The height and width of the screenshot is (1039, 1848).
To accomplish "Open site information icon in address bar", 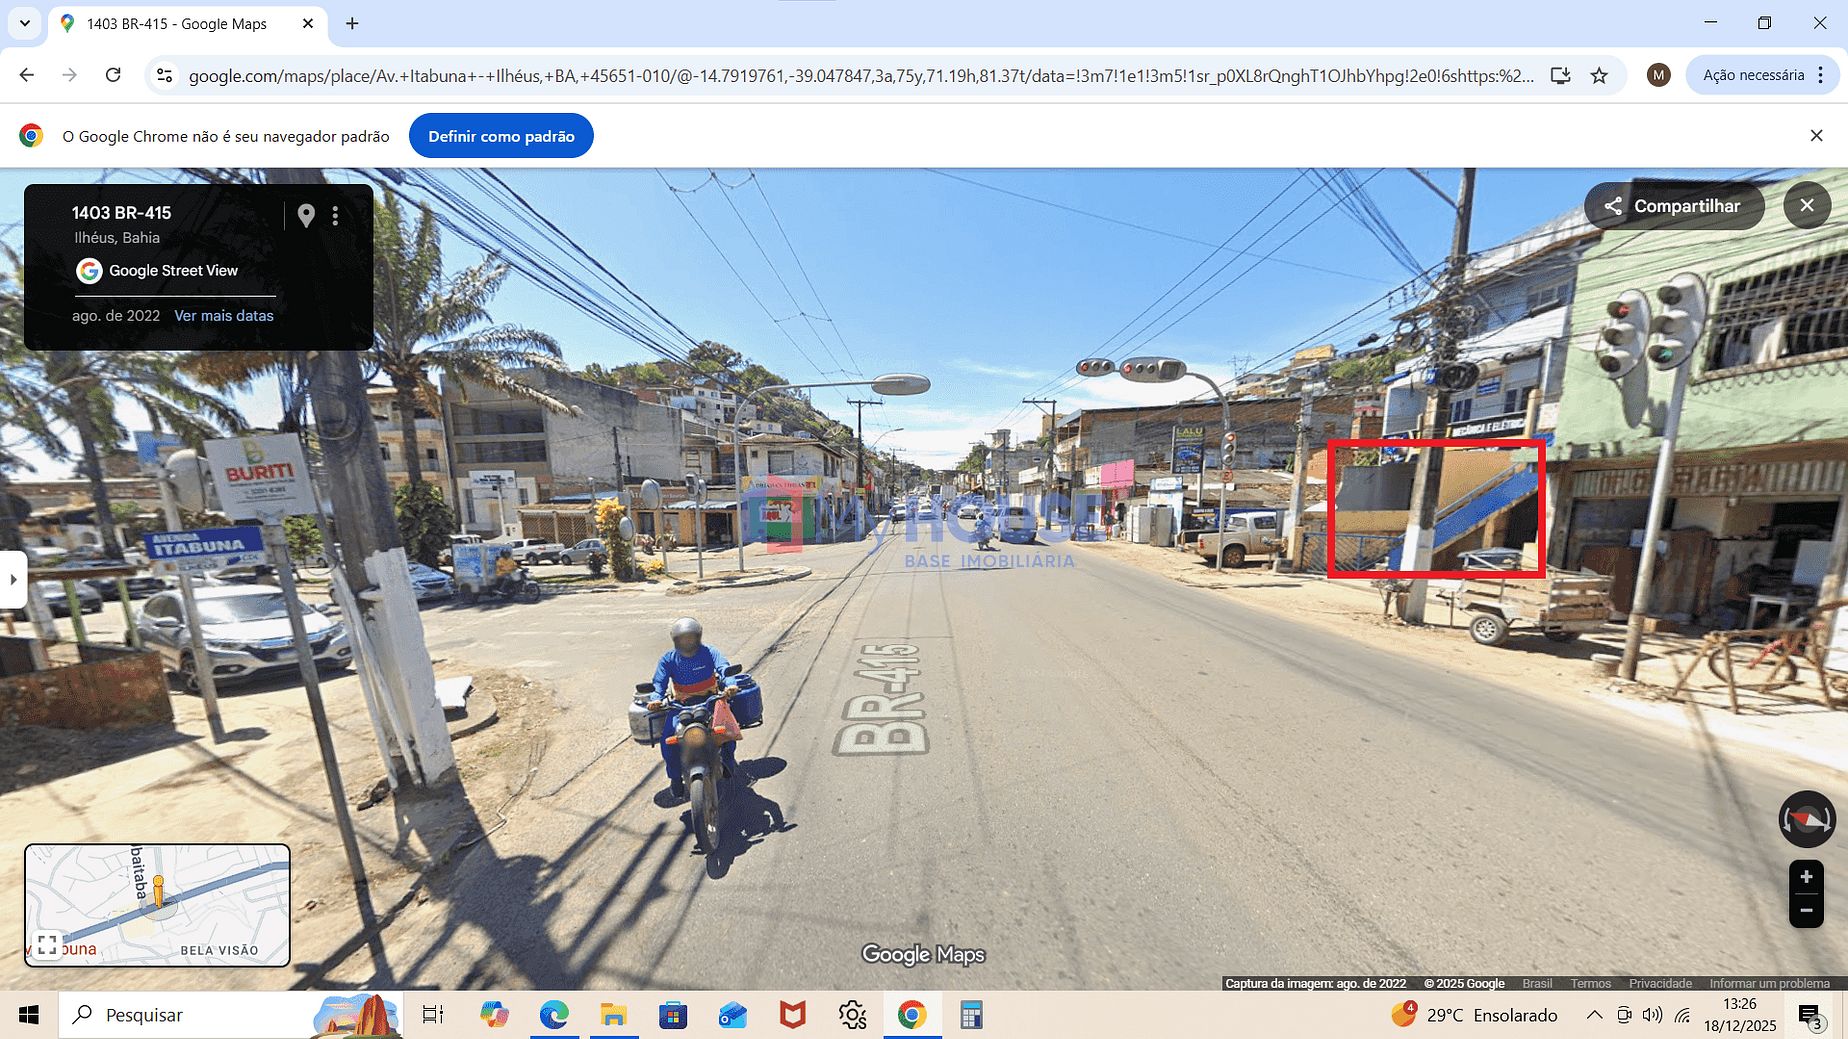I will tap(165, 75).
